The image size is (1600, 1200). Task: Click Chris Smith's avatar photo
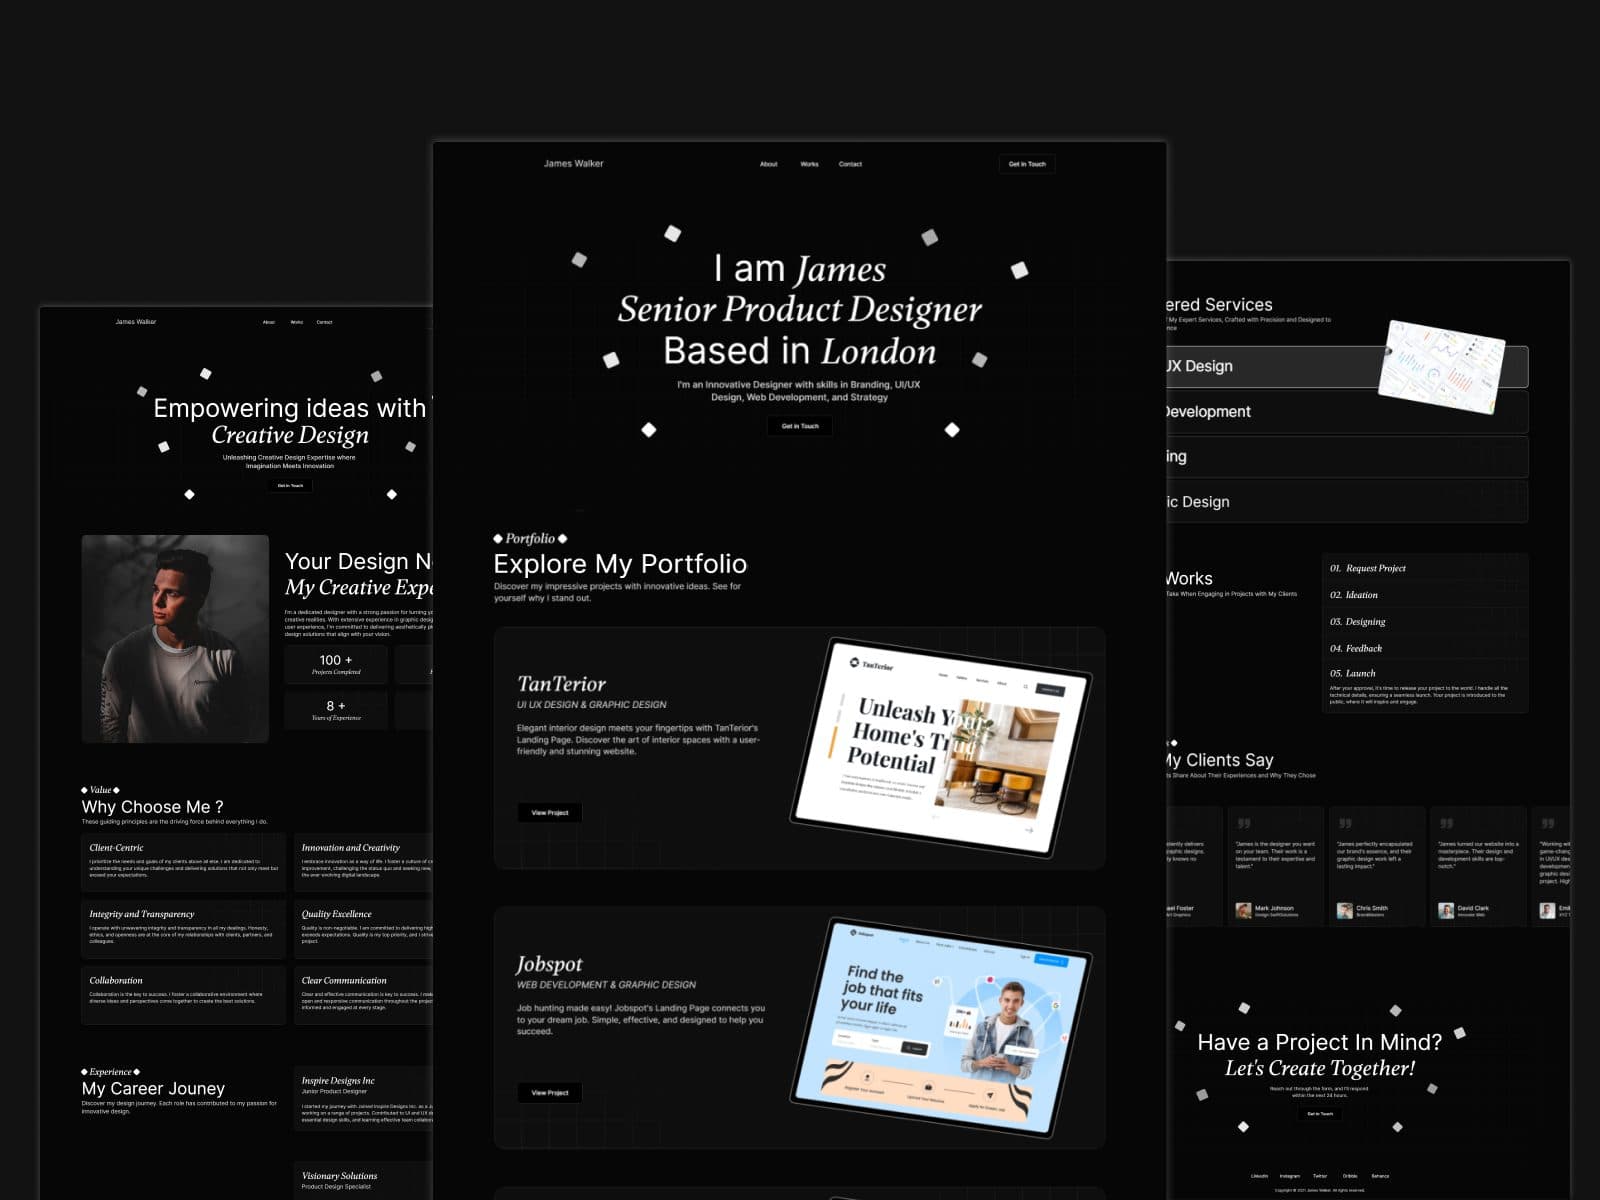1345,910
